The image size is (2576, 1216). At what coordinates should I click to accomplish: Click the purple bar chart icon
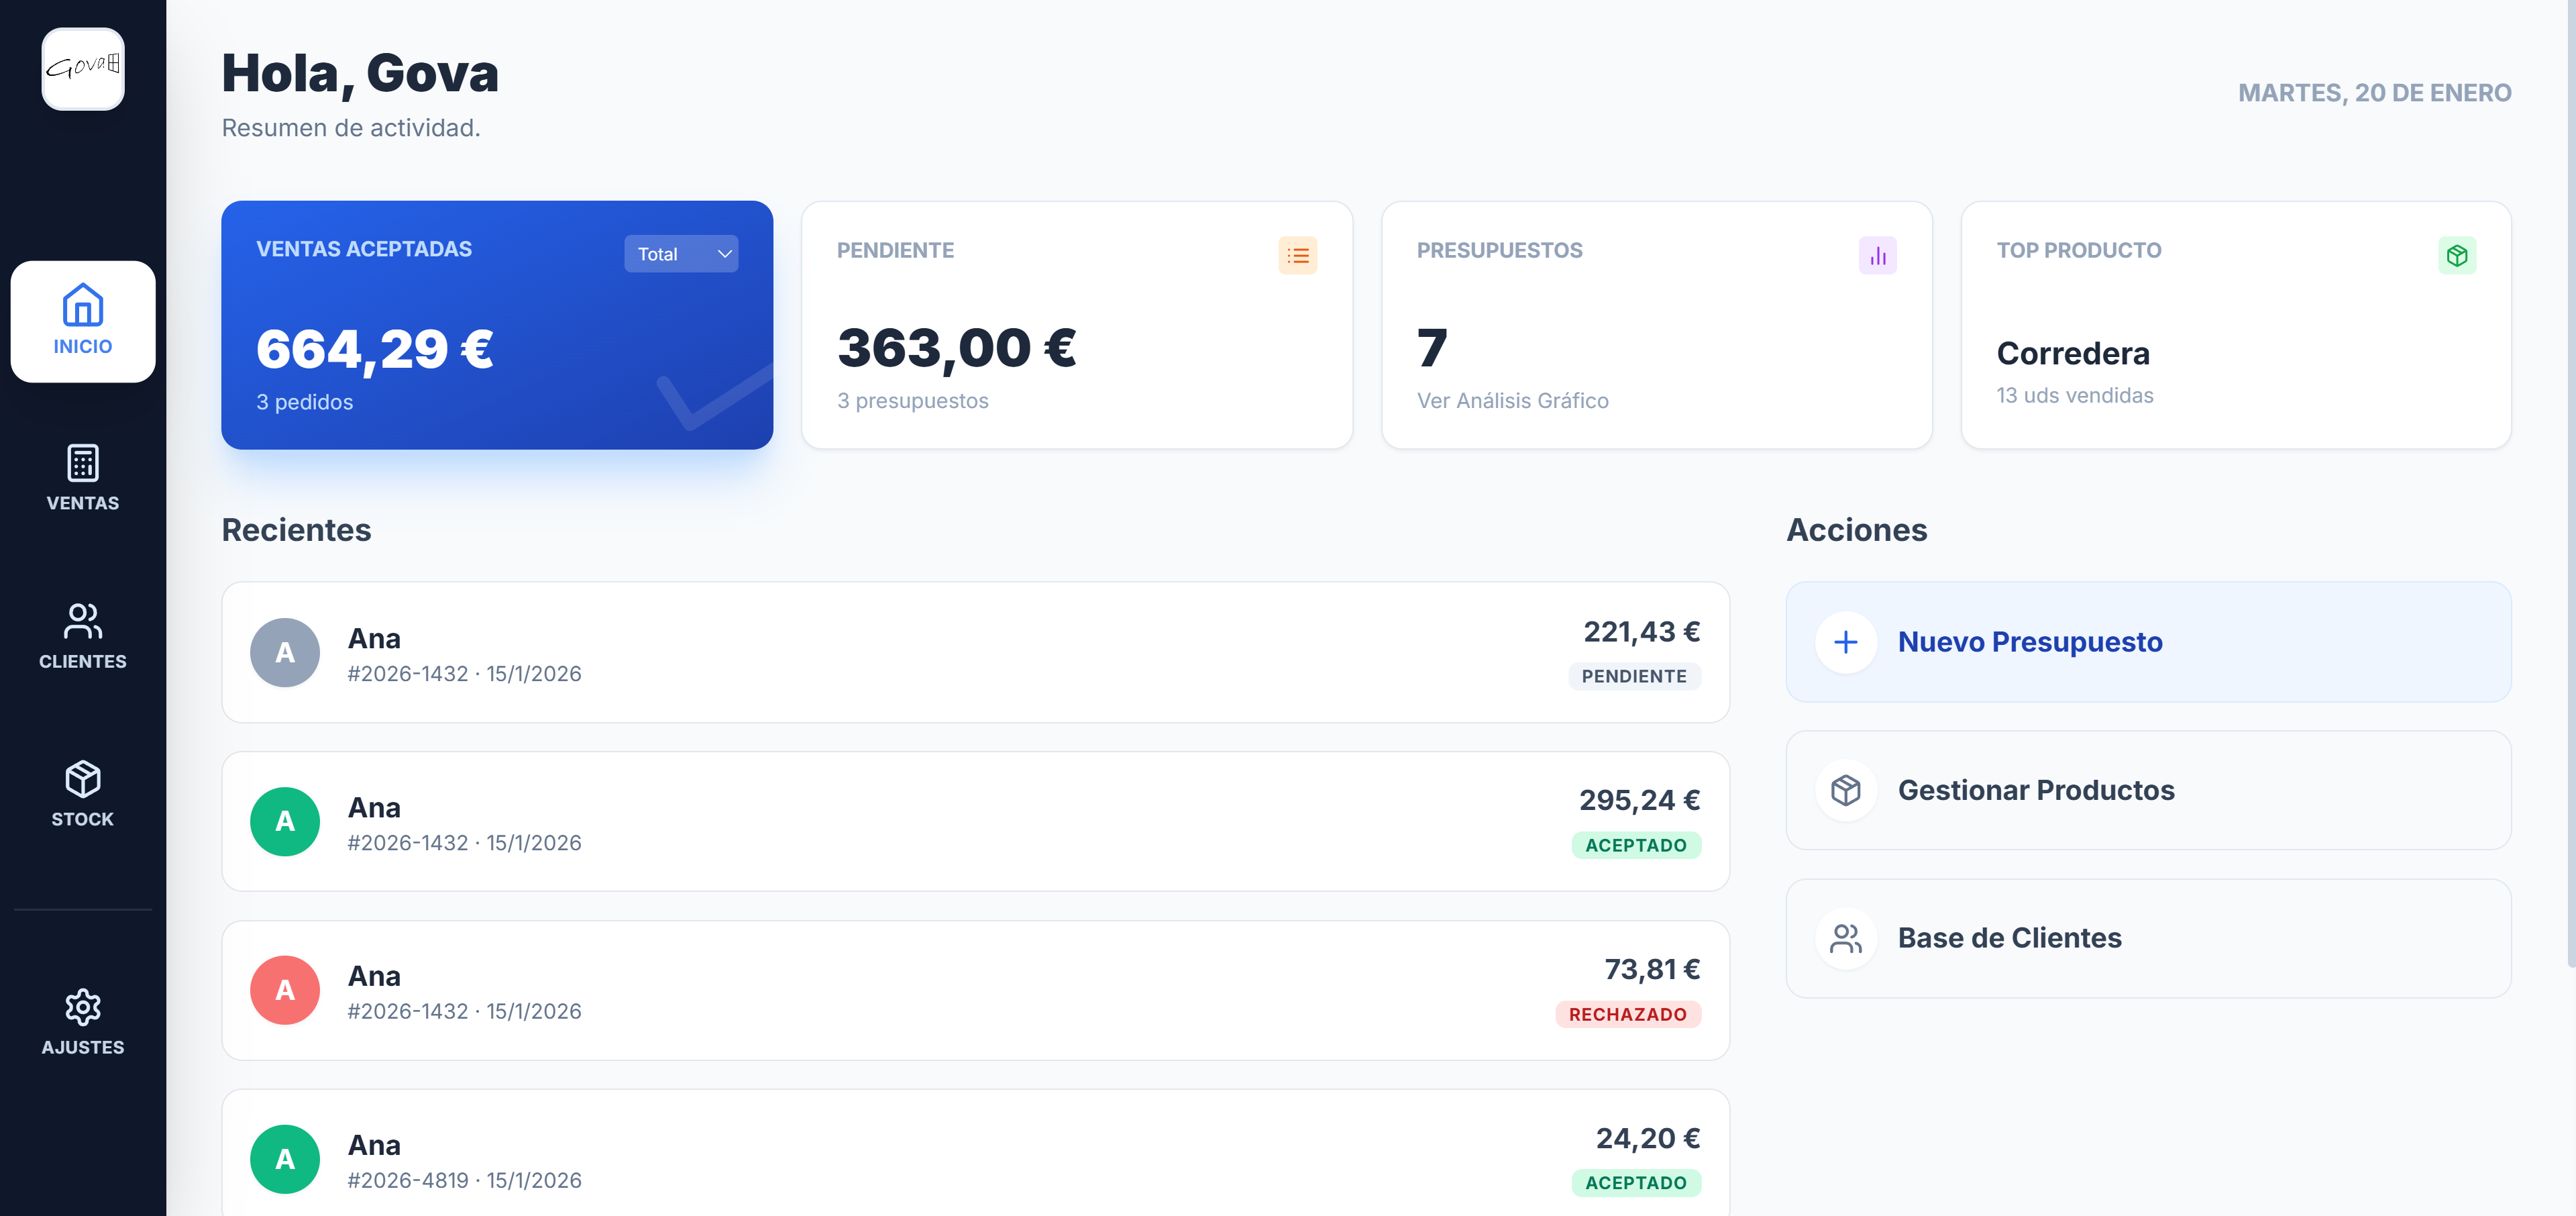[1877, 255]
